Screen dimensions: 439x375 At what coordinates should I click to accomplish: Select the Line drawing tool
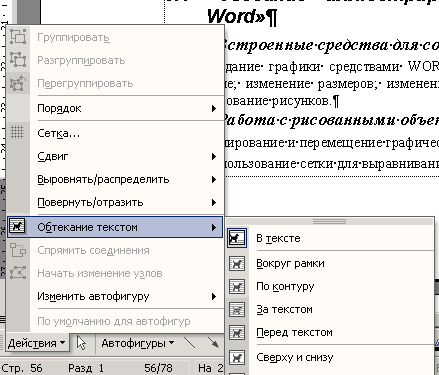[189, 342]
